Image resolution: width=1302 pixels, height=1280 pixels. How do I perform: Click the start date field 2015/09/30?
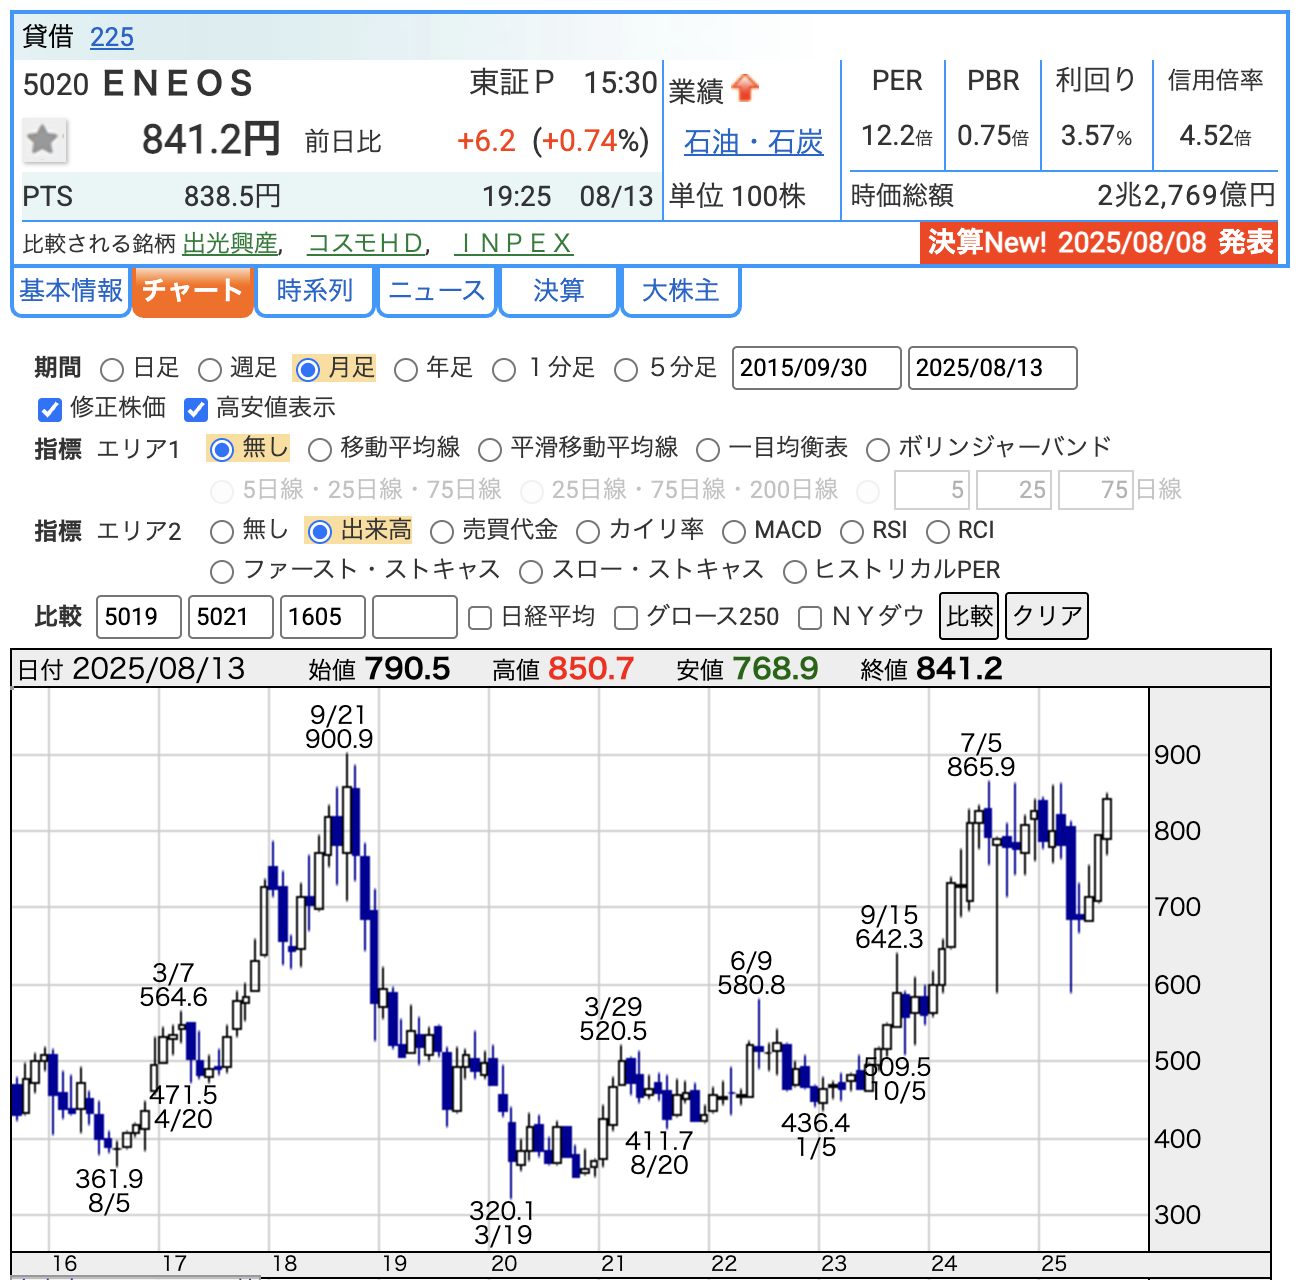point(816,368)
